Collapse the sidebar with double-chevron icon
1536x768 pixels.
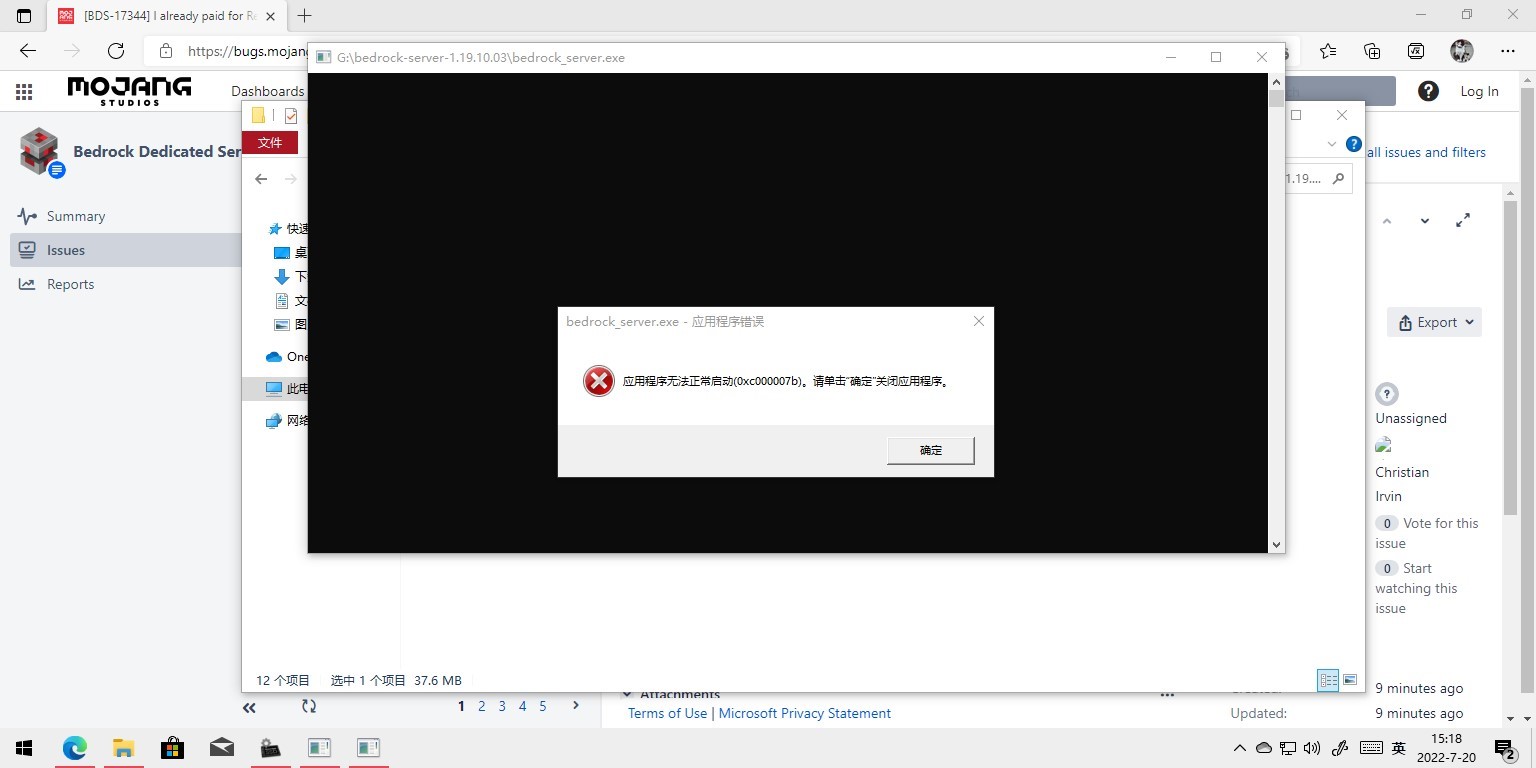click(249, 707)
